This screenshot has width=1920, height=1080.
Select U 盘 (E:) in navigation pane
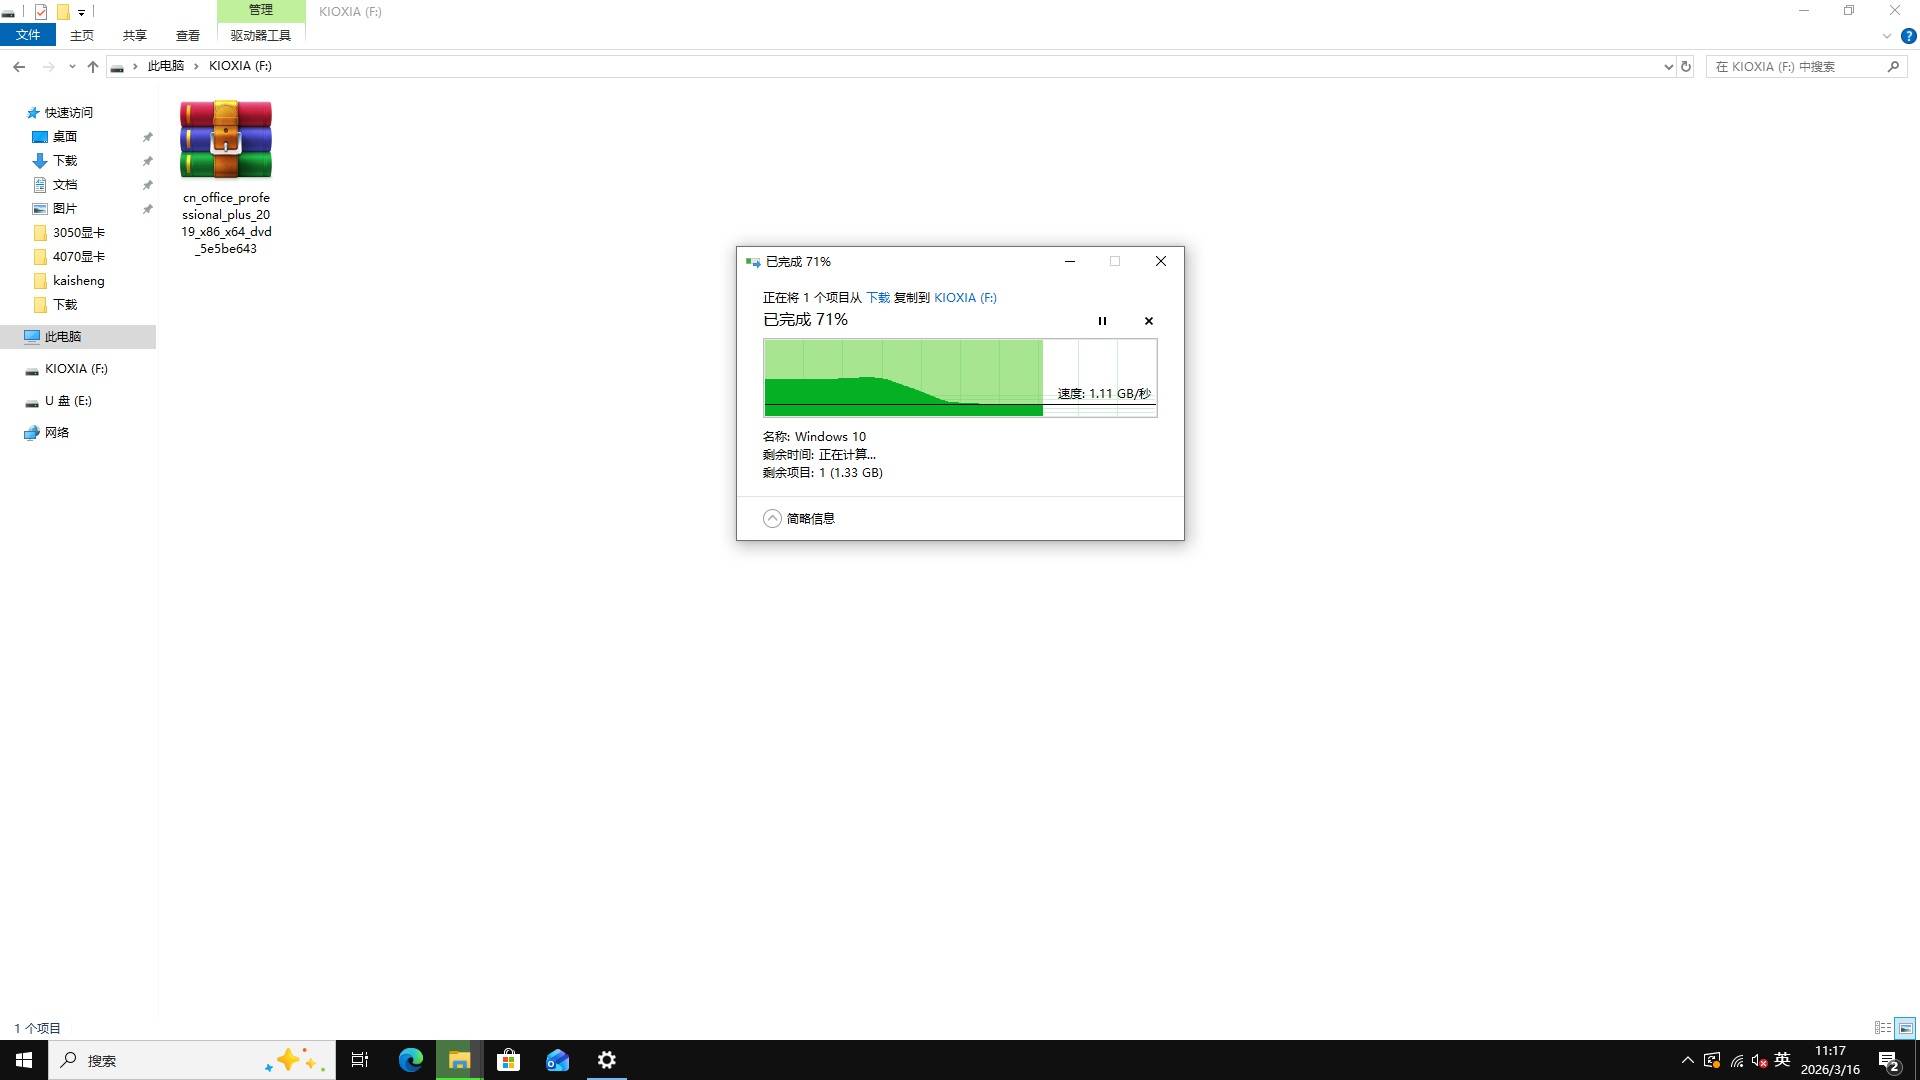68,401
